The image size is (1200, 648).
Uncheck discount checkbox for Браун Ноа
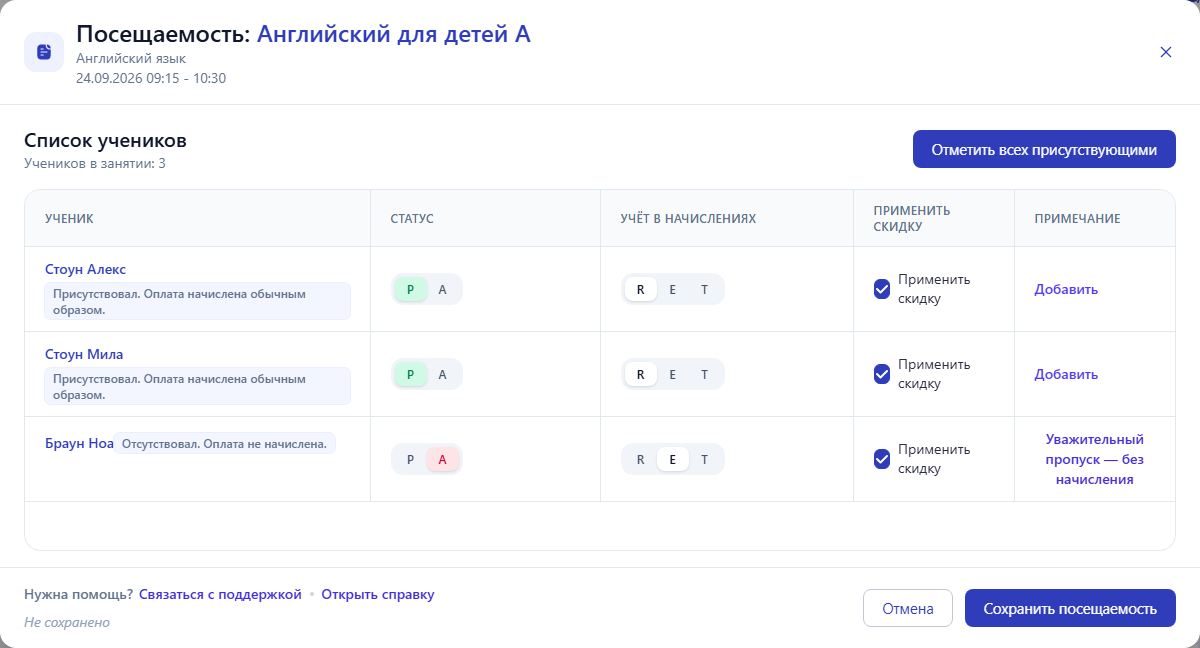pos(882,459)
